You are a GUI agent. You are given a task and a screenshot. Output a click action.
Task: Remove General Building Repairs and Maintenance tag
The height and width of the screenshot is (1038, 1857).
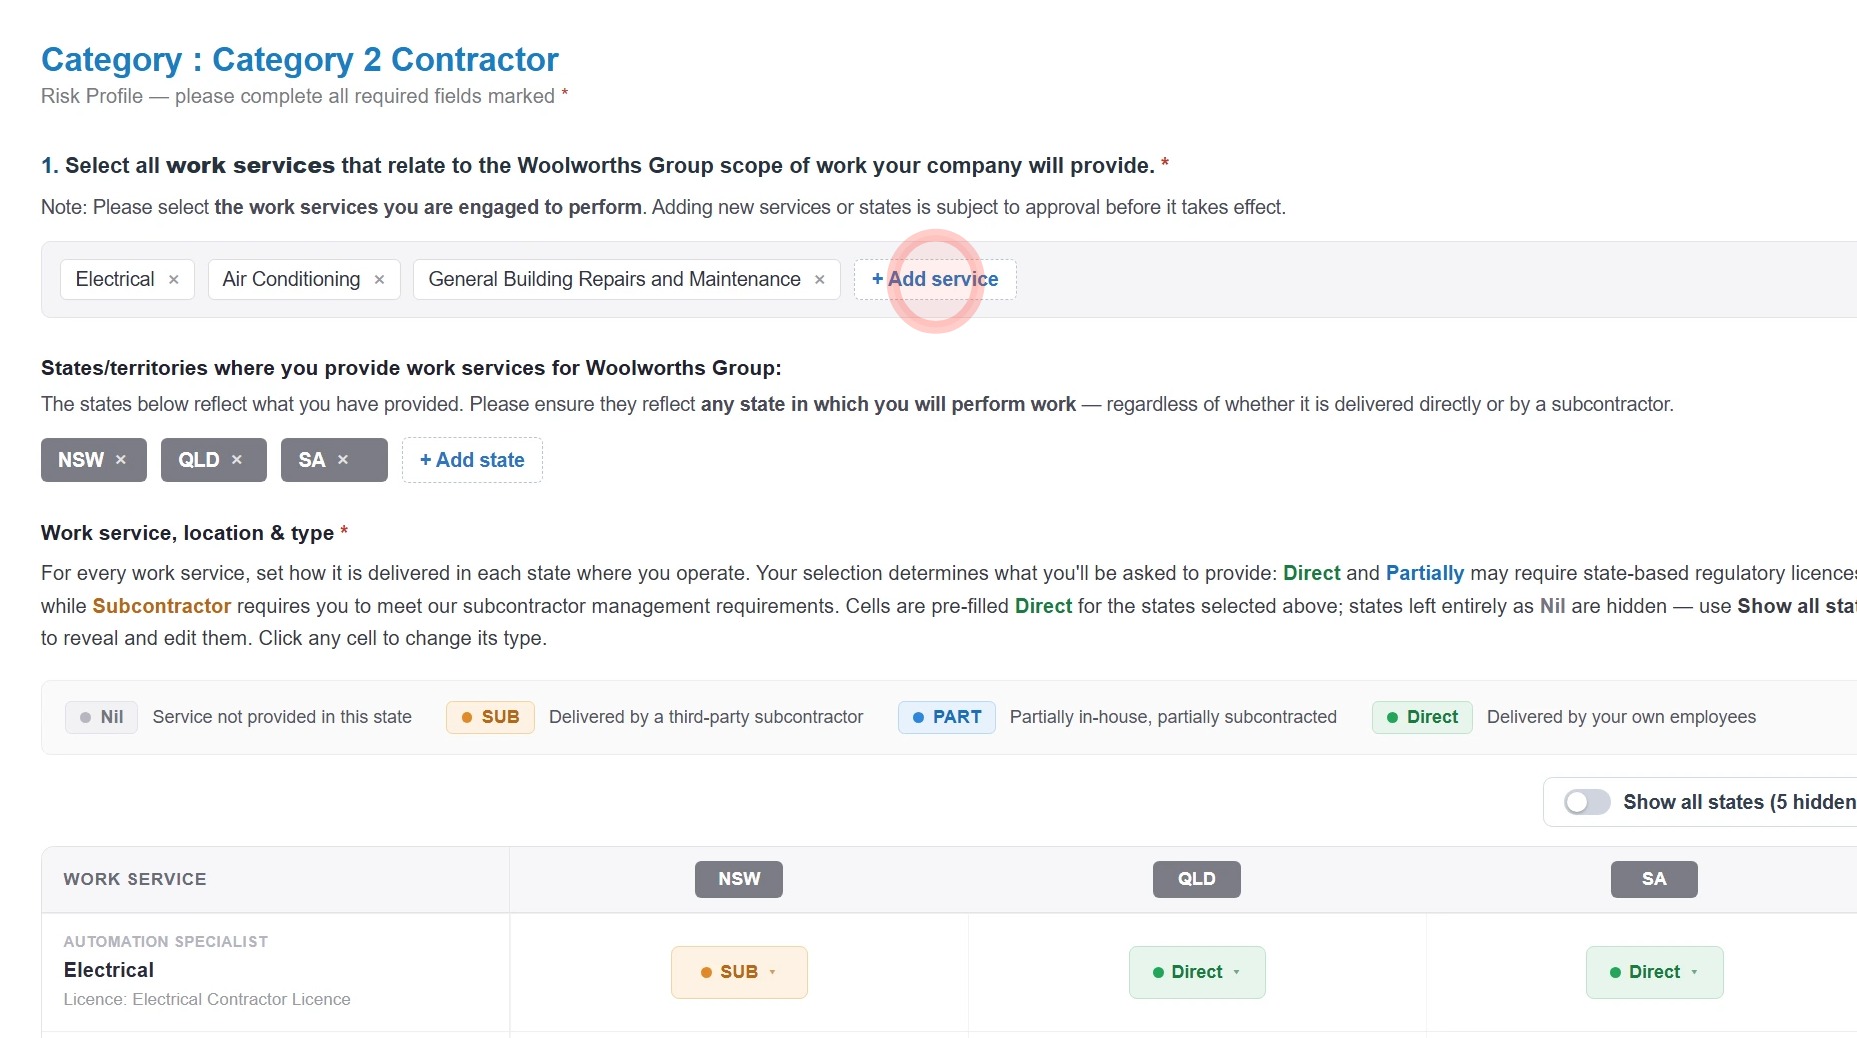820,280
